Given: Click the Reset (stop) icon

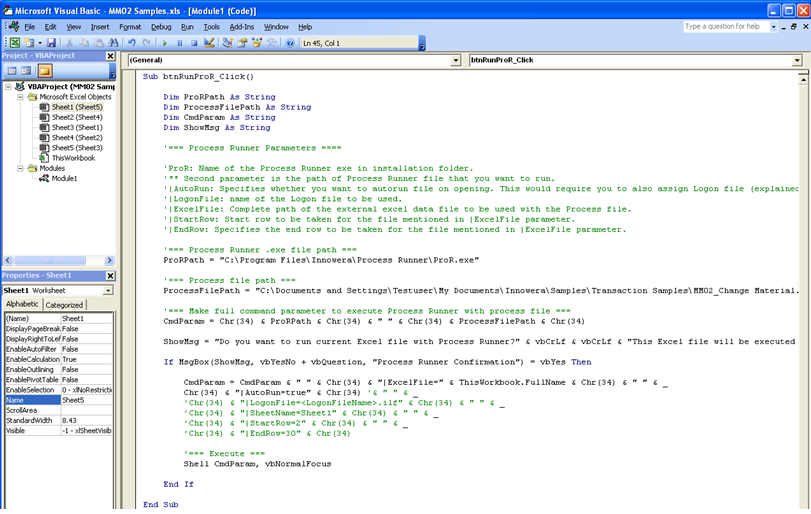Looking at the screenshot, I should pyautogui.click(x=193, y=43).
